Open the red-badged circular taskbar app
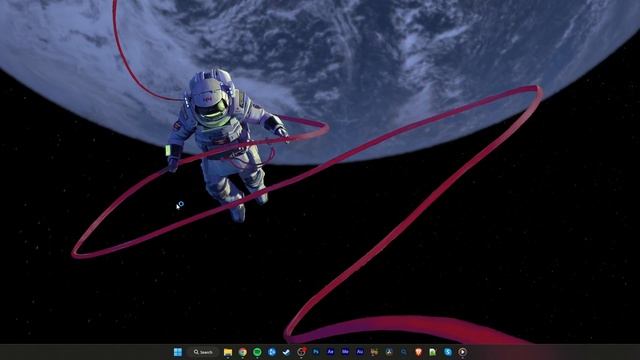The height and width of the screenshot is (360, 640). pyautogui.click(x=301, y=352)
